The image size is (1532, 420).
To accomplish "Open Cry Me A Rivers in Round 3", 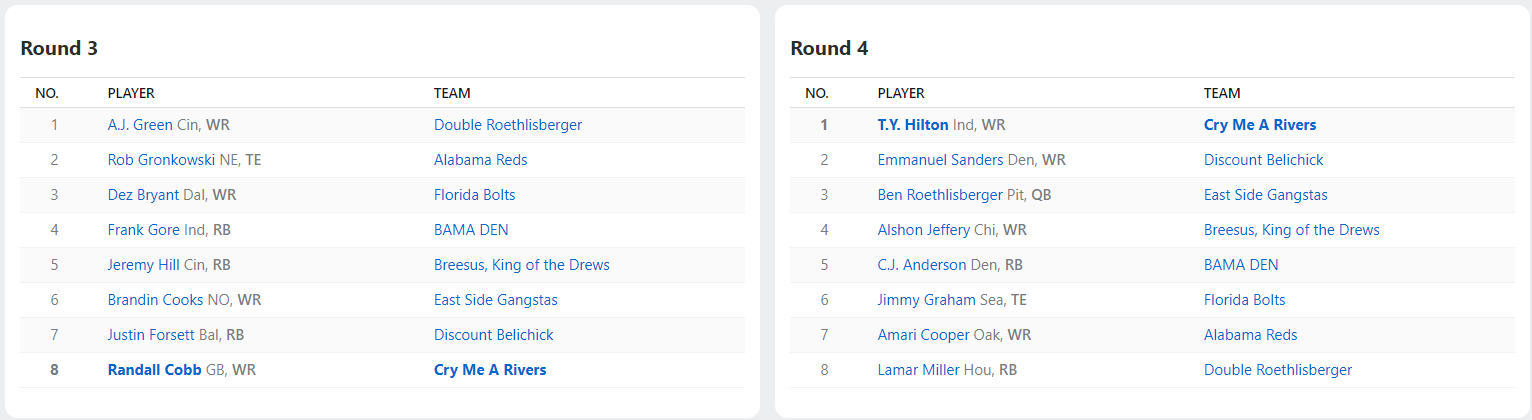I will tap(490, 370).
